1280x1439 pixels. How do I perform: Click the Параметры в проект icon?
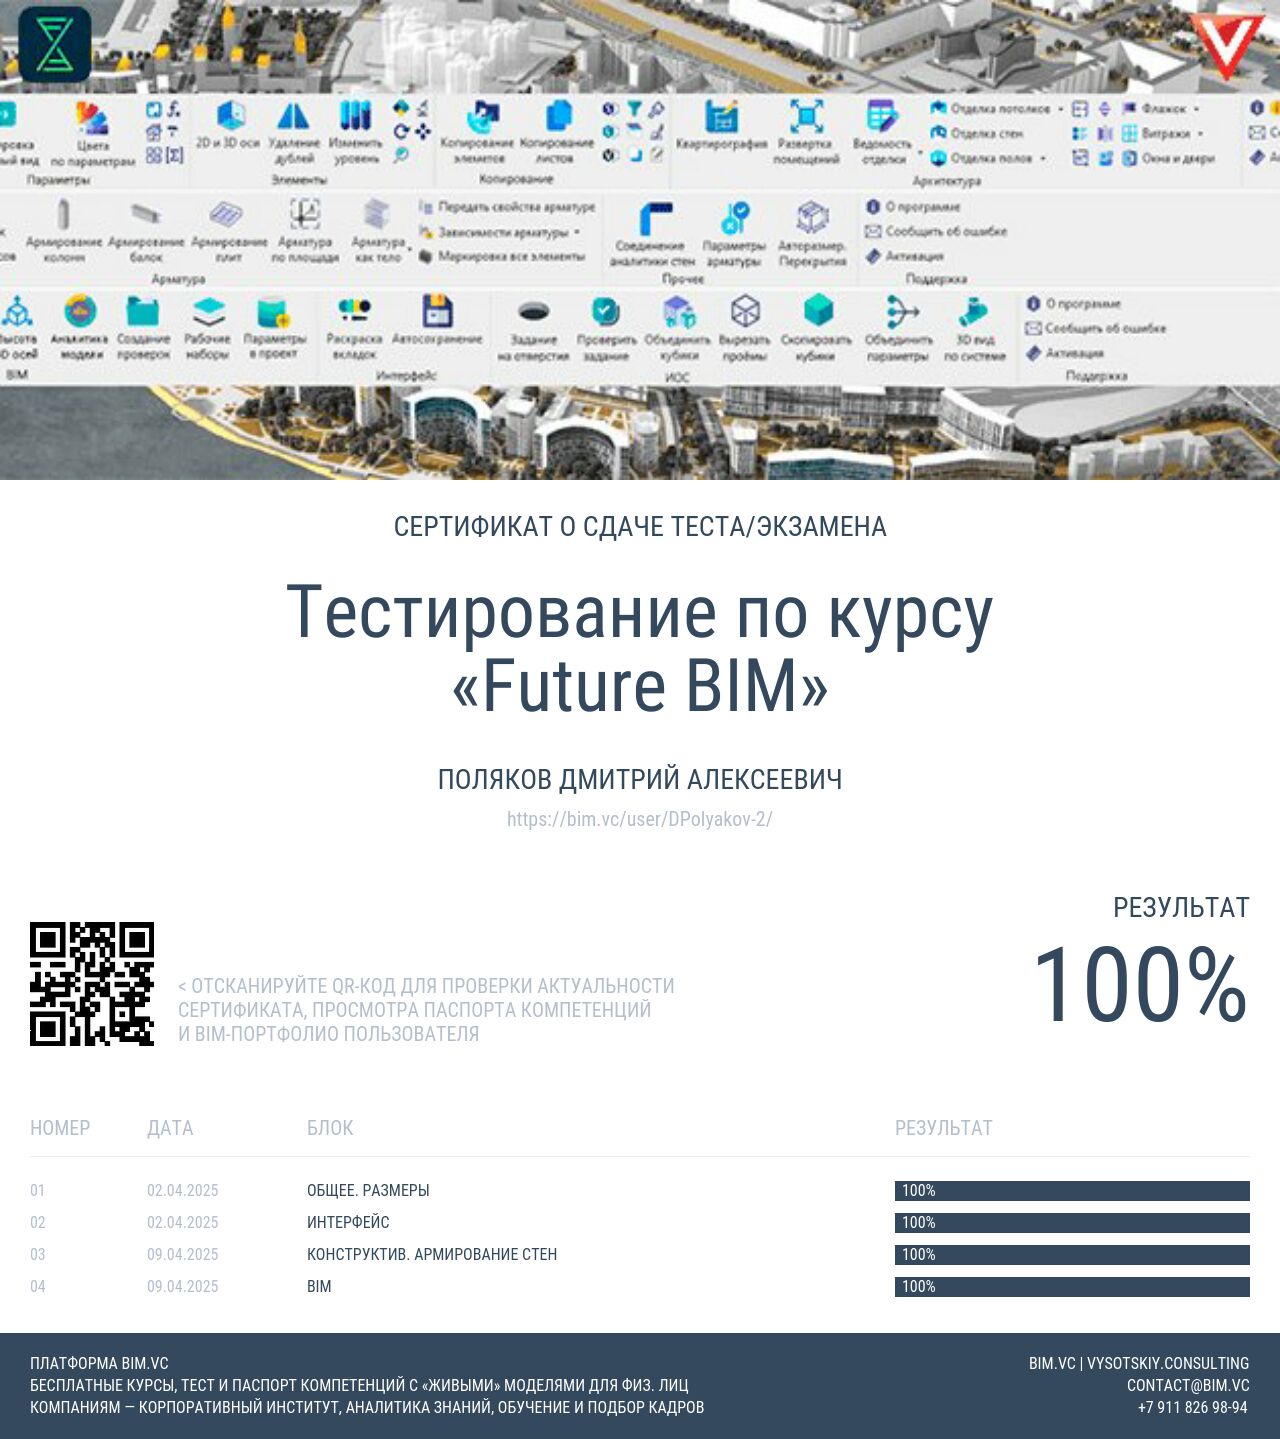273,311
